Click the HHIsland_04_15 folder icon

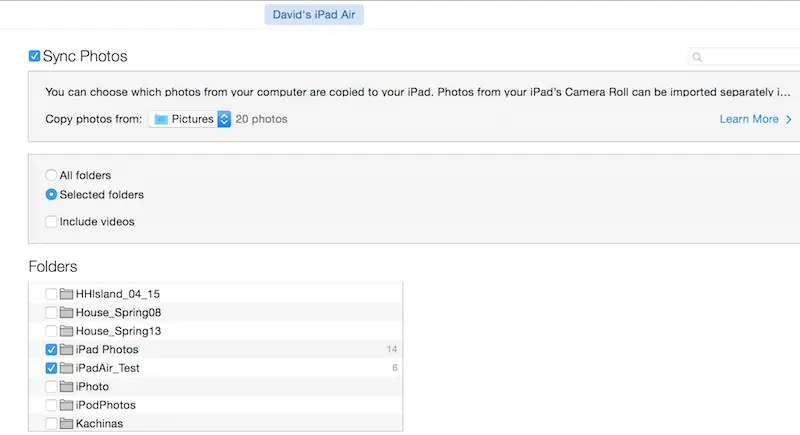click(x=67, y=294)
